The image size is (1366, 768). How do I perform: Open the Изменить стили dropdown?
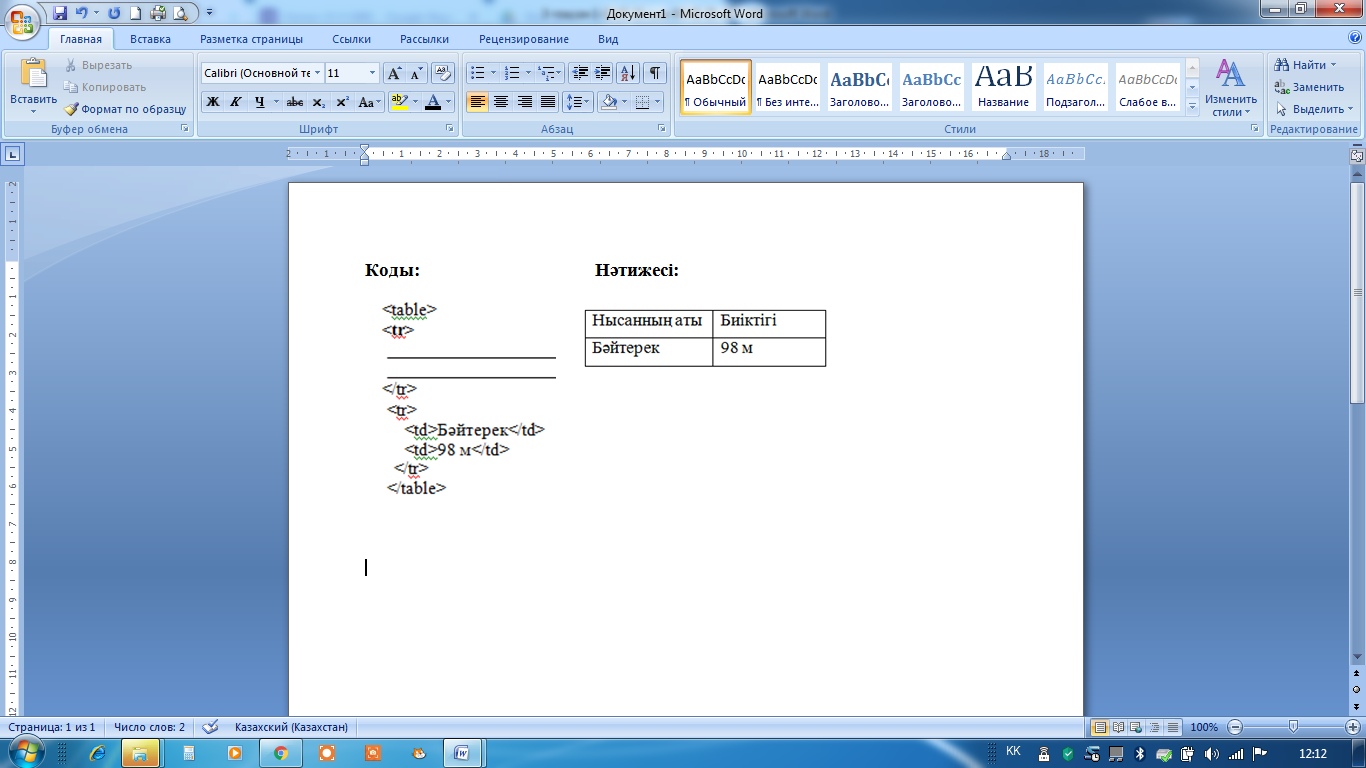coord(1231,88)
